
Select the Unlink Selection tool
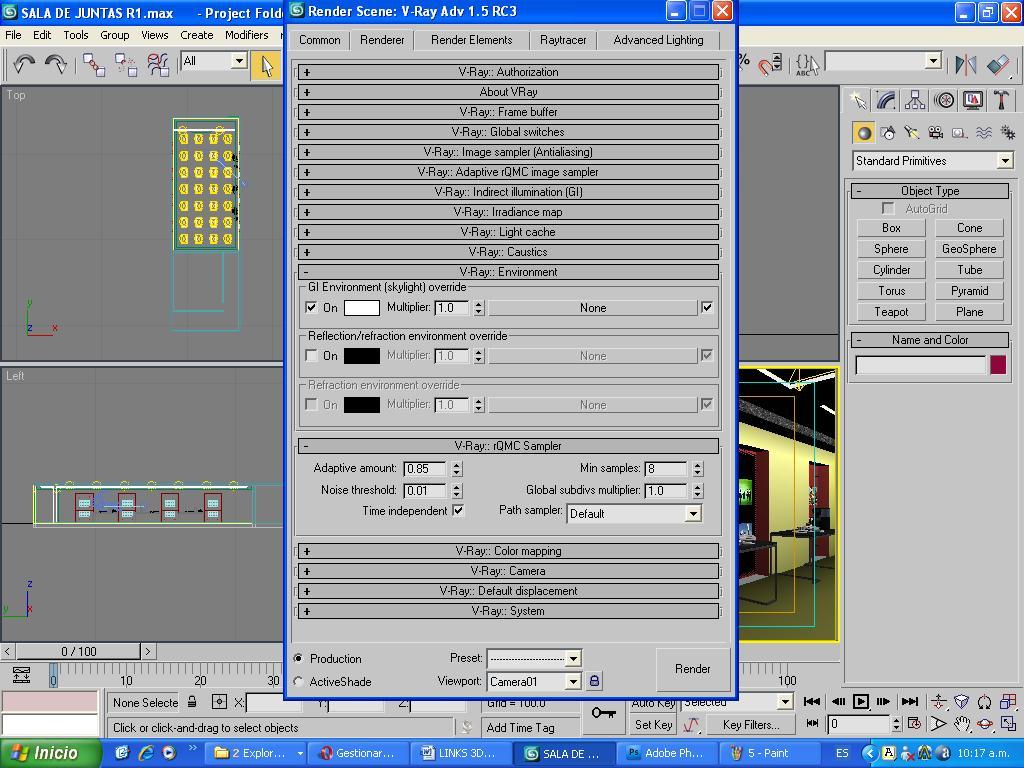(125, 65)
